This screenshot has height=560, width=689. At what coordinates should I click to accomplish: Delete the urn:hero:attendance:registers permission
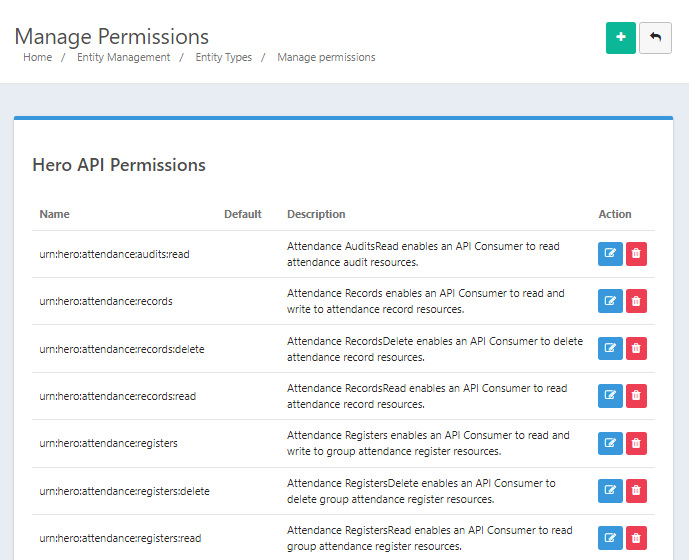636,443
